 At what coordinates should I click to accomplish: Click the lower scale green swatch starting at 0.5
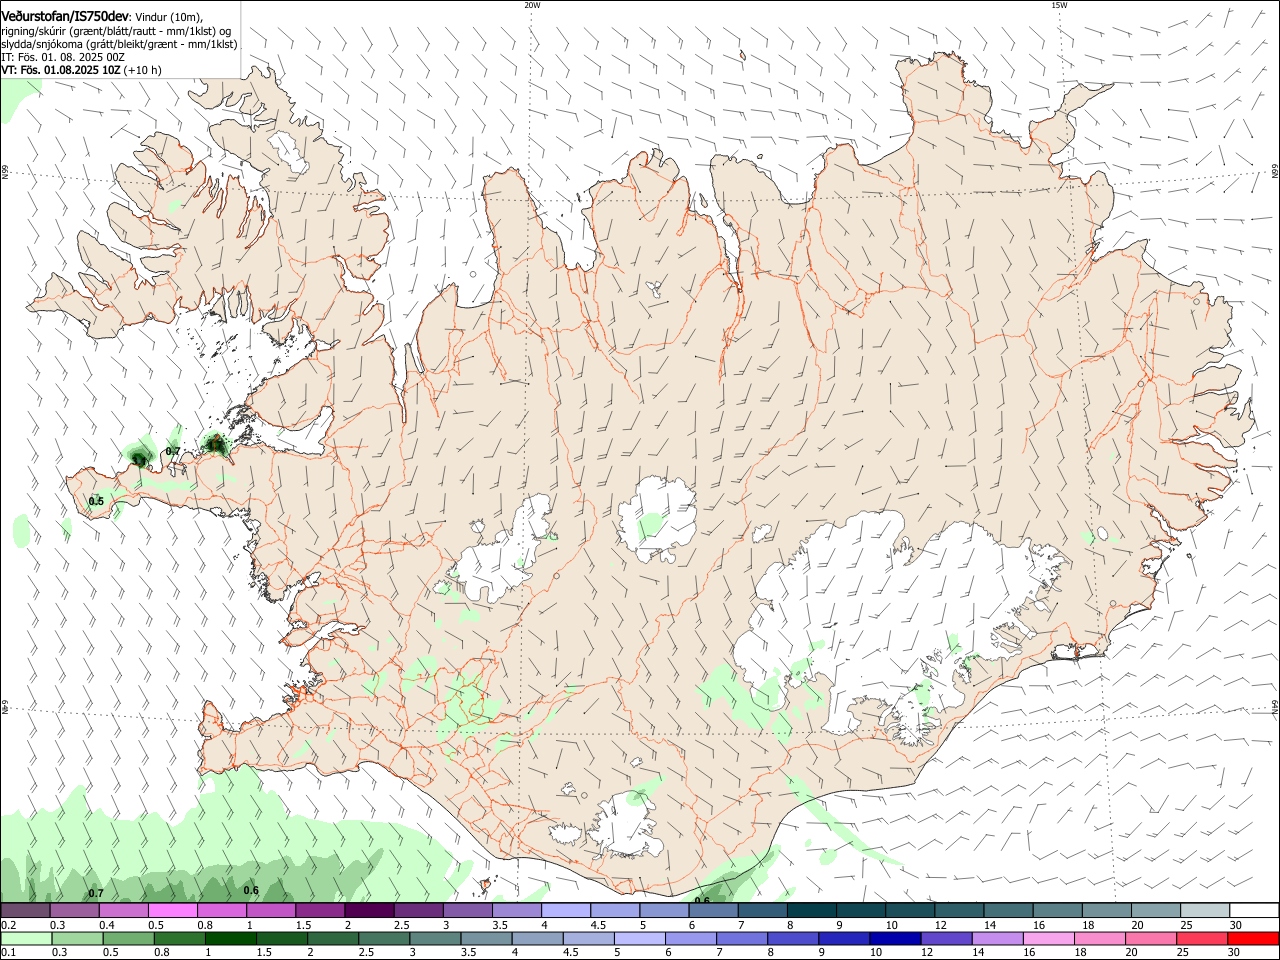click(x=128, y=939)
